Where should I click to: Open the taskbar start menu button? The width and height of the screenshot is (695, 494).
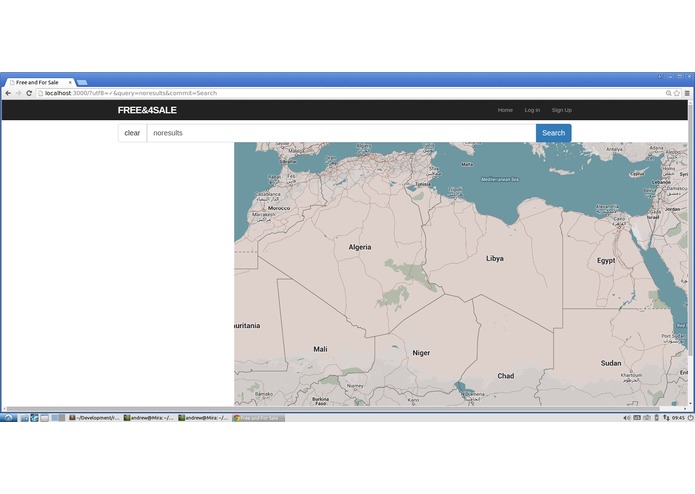point(8,418)
